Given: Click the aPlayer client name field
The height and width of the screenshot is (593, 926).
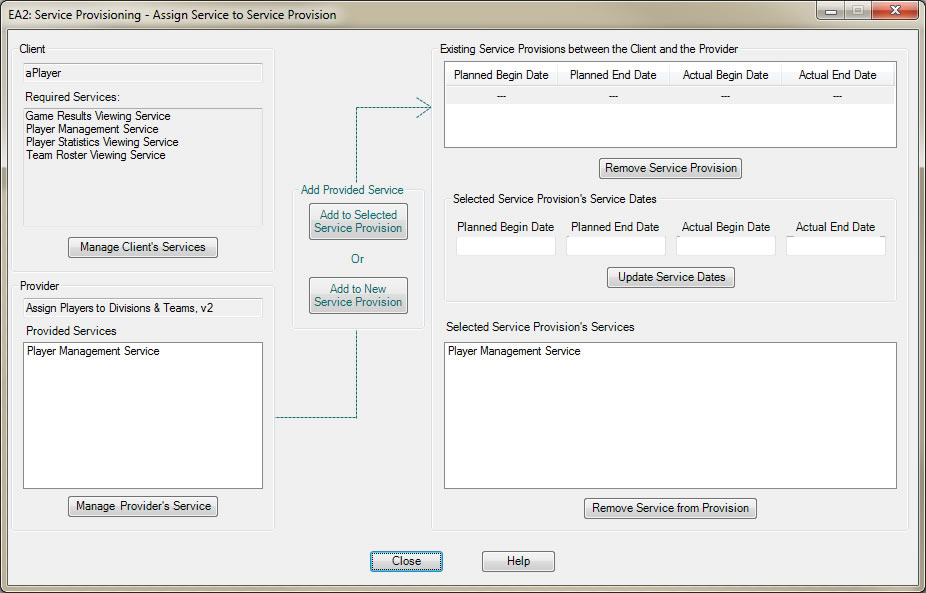Looking at the screenshot, I should pyautogui.click(x=143, y=73).
